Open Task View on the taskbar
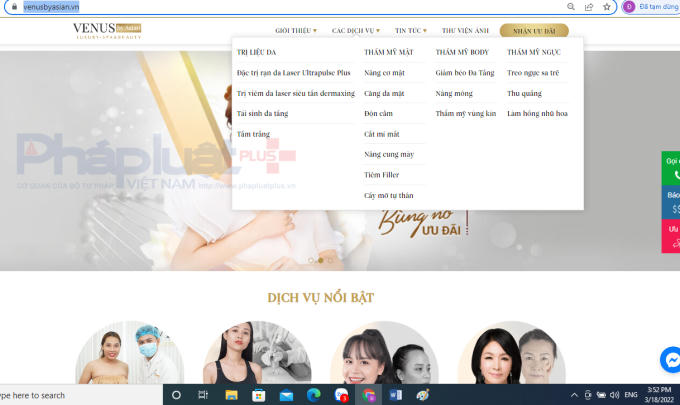The width and height of the screenshot is (680, 405). pyautogui.click(x=203, y=395)
